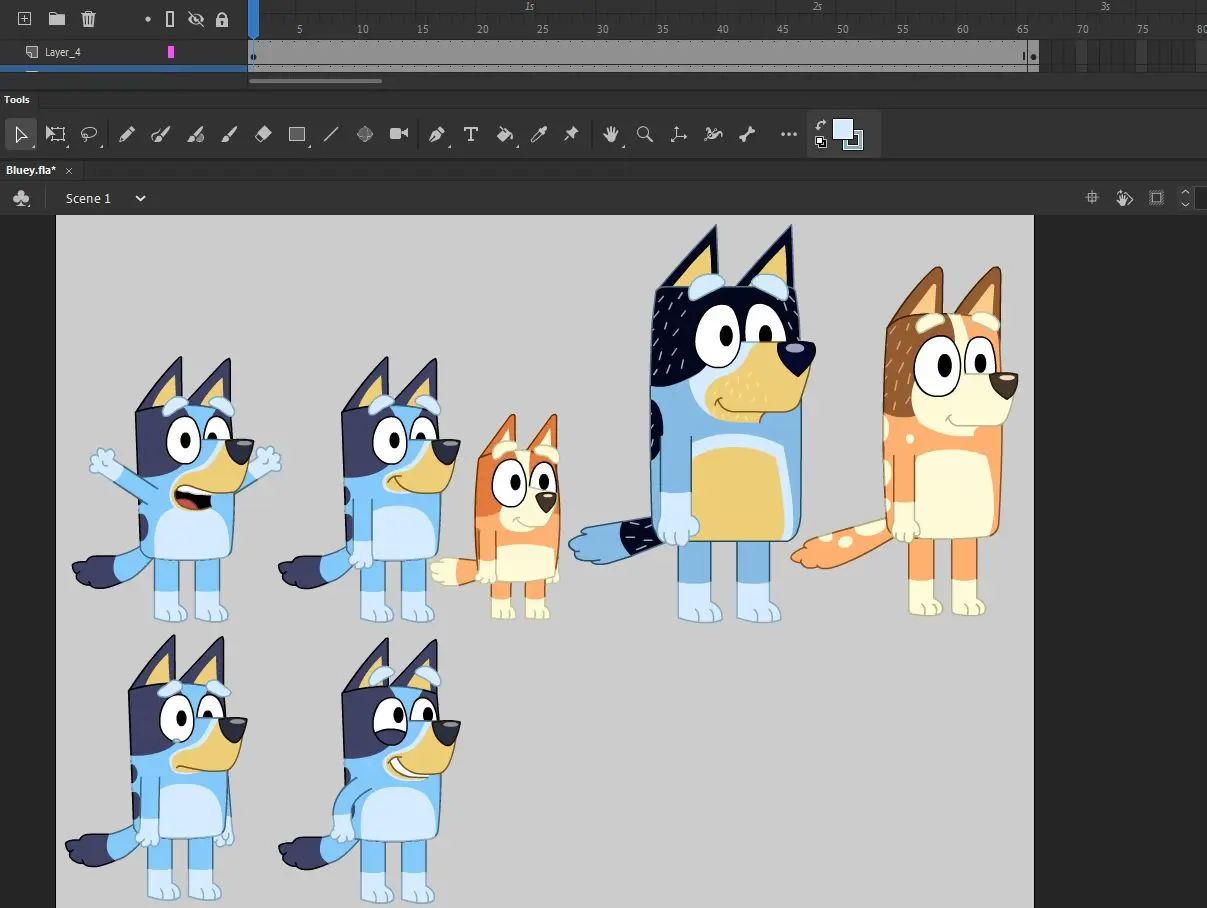Select the Classic Brush tool

[x=229, y=134]
